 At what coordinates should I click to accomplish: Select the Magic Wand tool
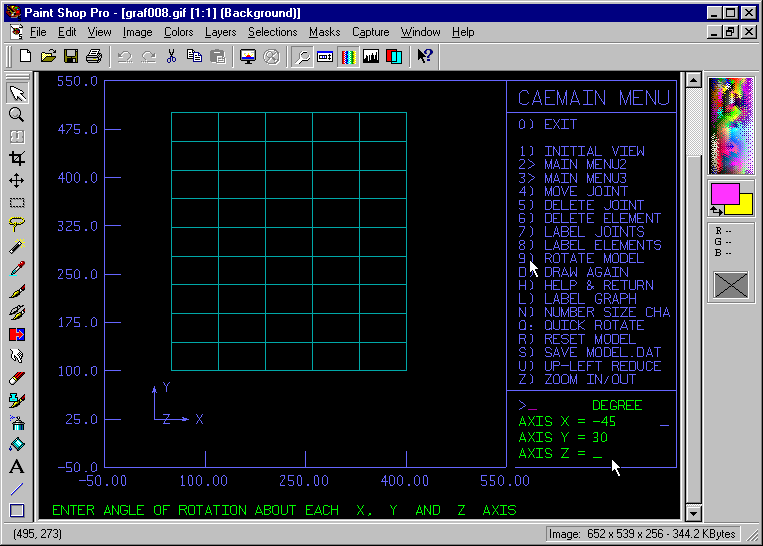click(x=16, y=246)
